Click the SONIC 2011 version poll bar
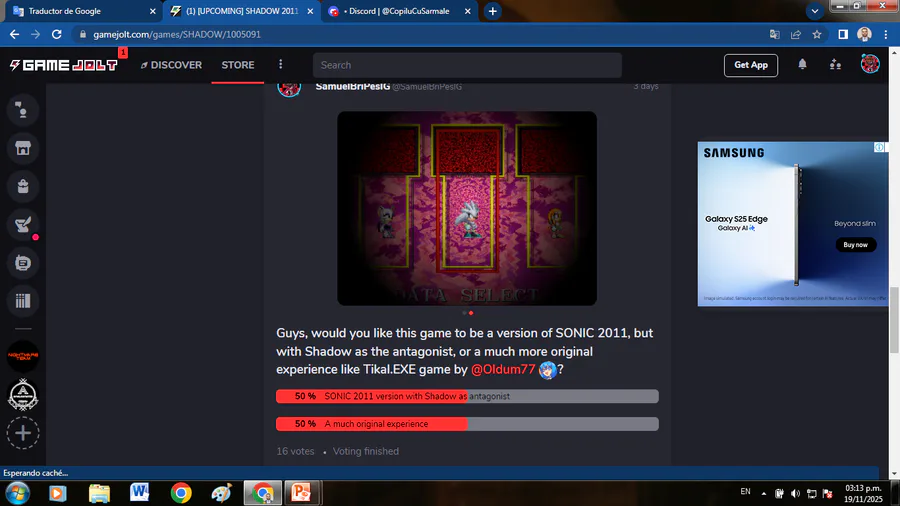 click(x=467, y=396)
